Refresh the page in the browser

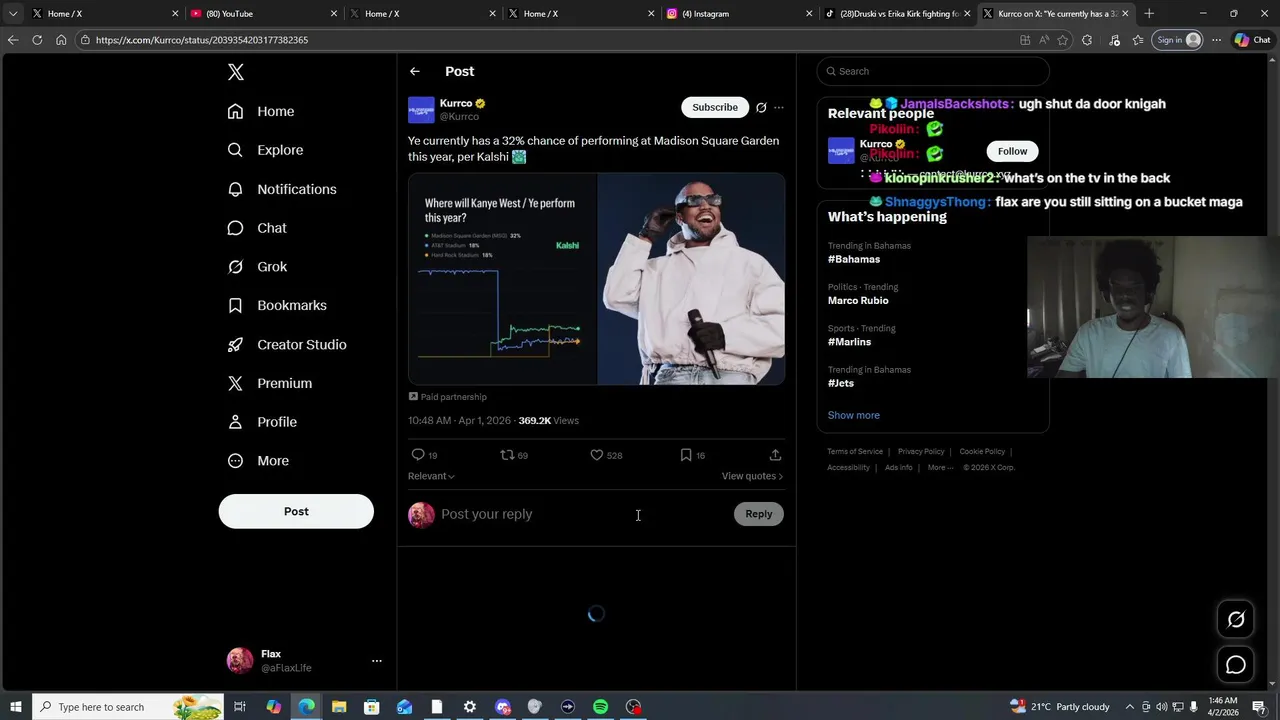coord(37,40)
